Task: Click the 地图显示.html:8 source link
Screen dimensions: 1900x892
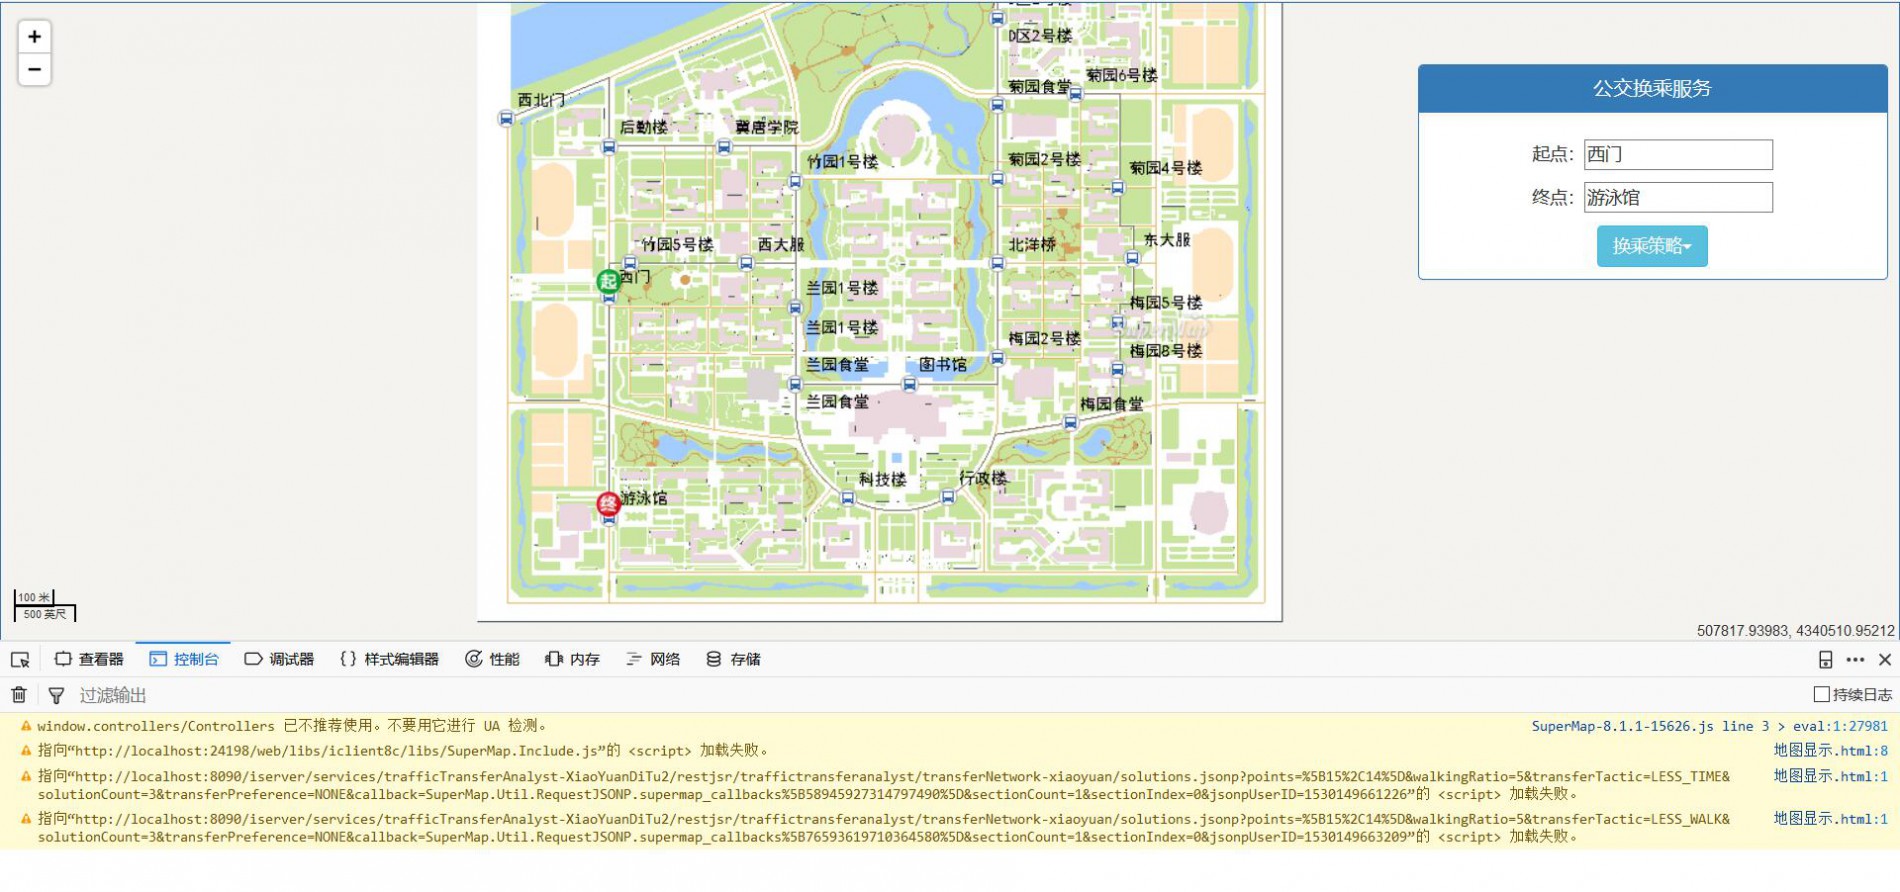Action: (x=1830, y=751)
